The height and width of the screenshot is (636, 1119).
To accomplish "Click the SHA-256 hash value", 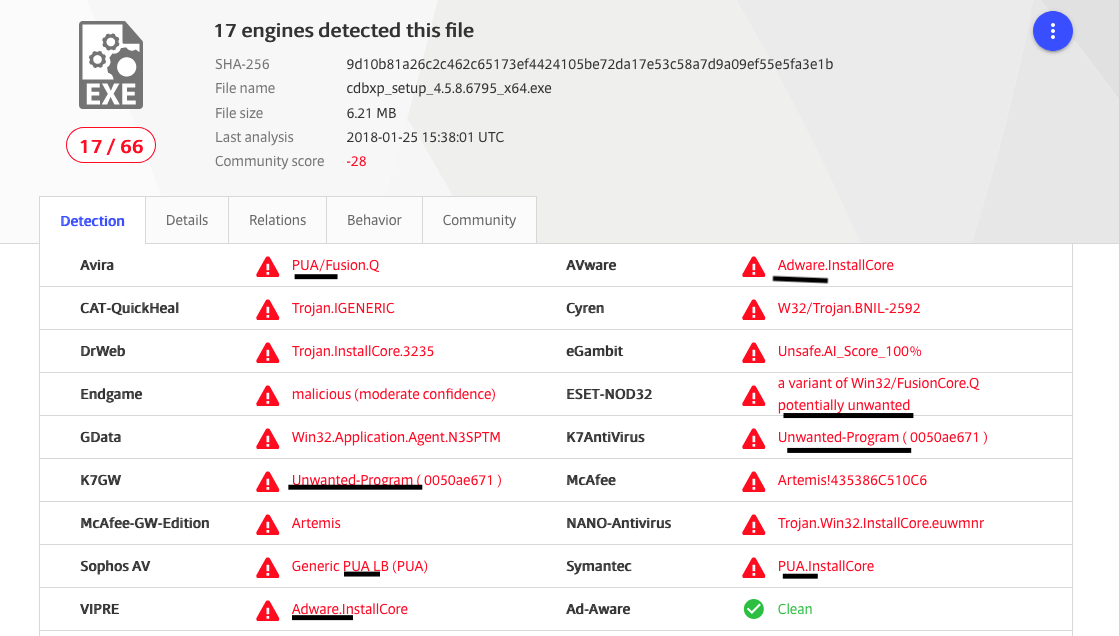I will pyautogui.click(x=589, y=64).
